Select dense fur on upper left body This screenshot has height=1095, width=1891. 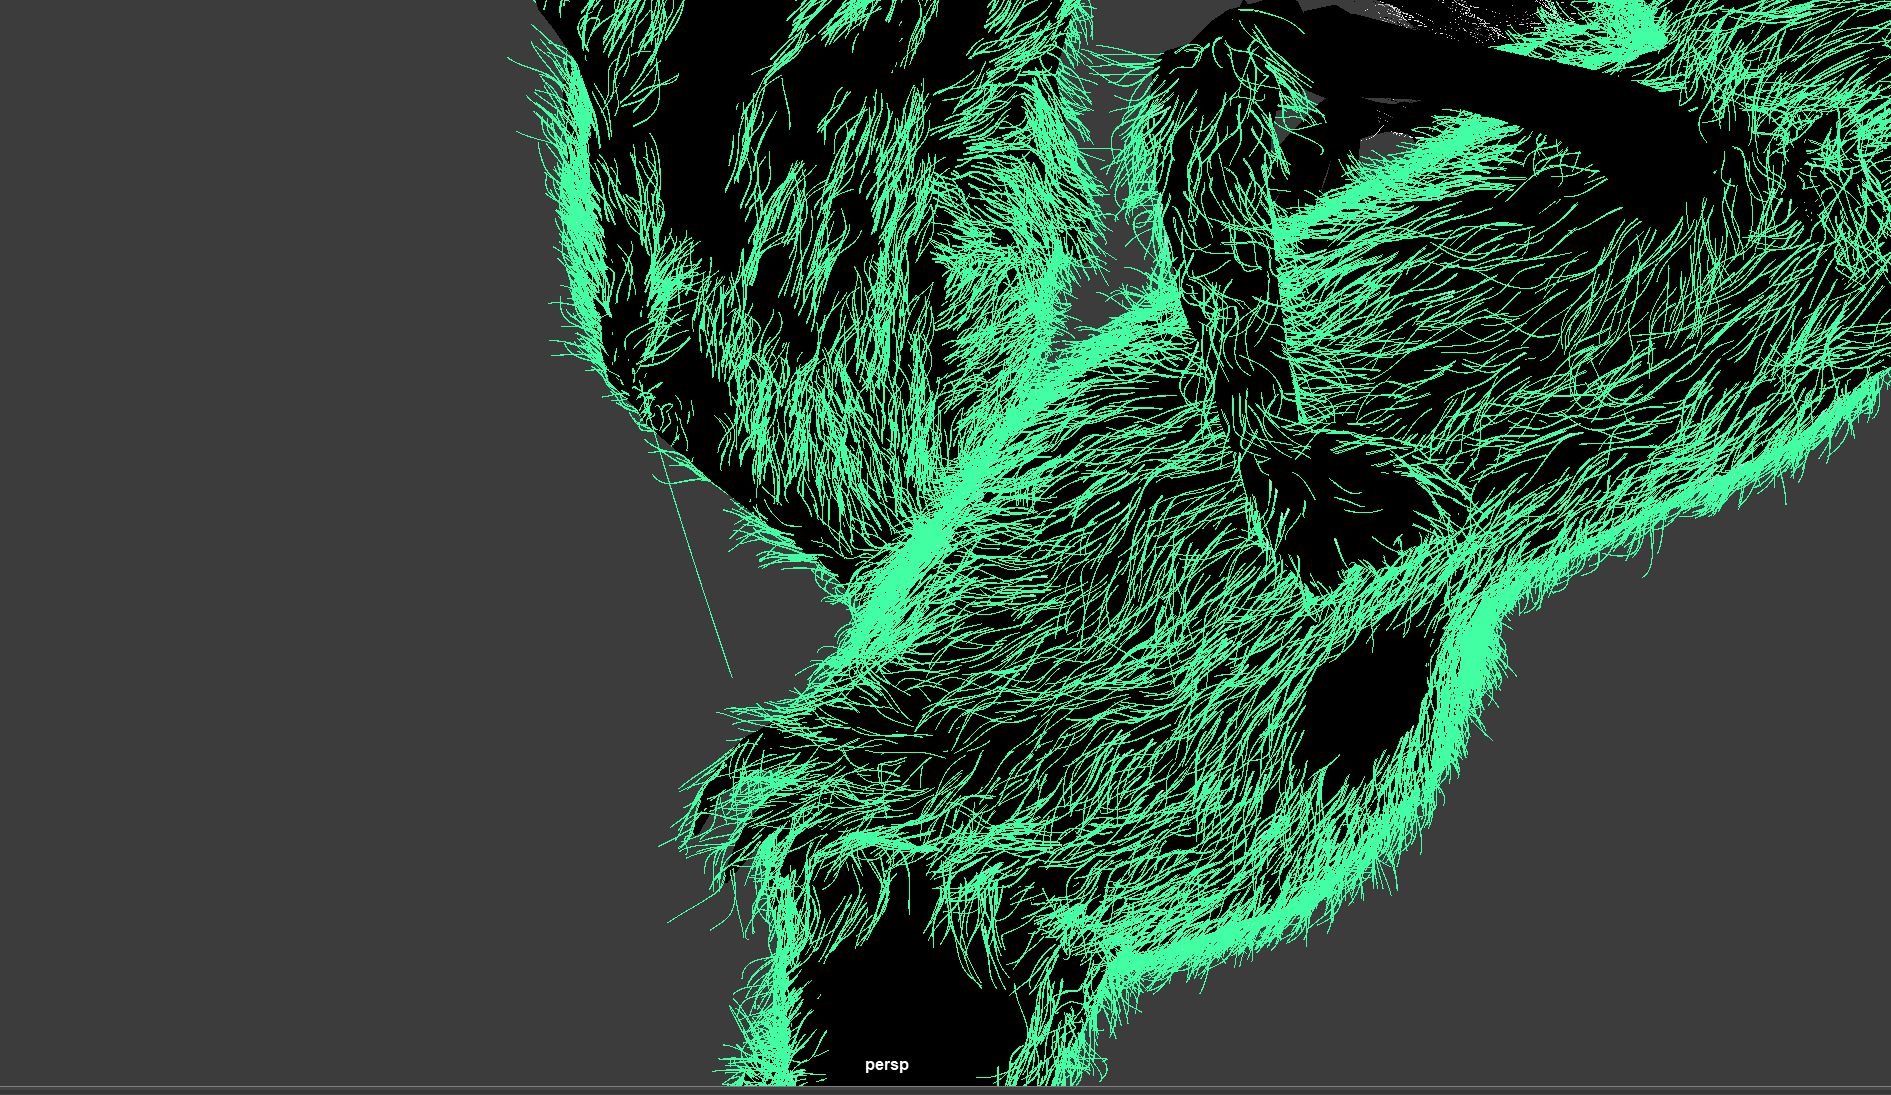point(800,250)
